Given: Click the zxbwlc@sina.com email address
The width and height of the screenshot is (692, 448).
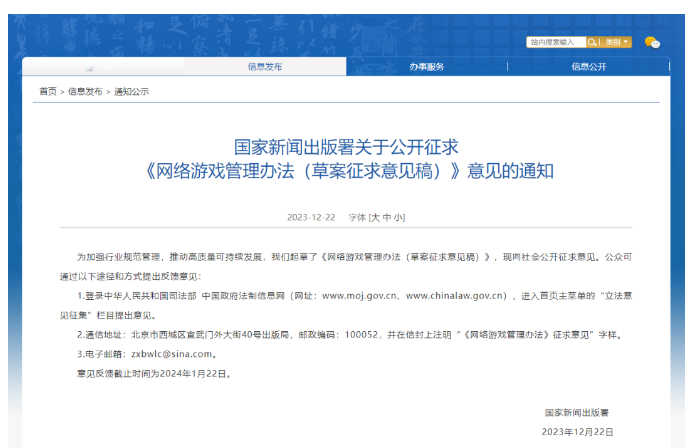Looking at the screenshot, I should click(x=172, y=353).
